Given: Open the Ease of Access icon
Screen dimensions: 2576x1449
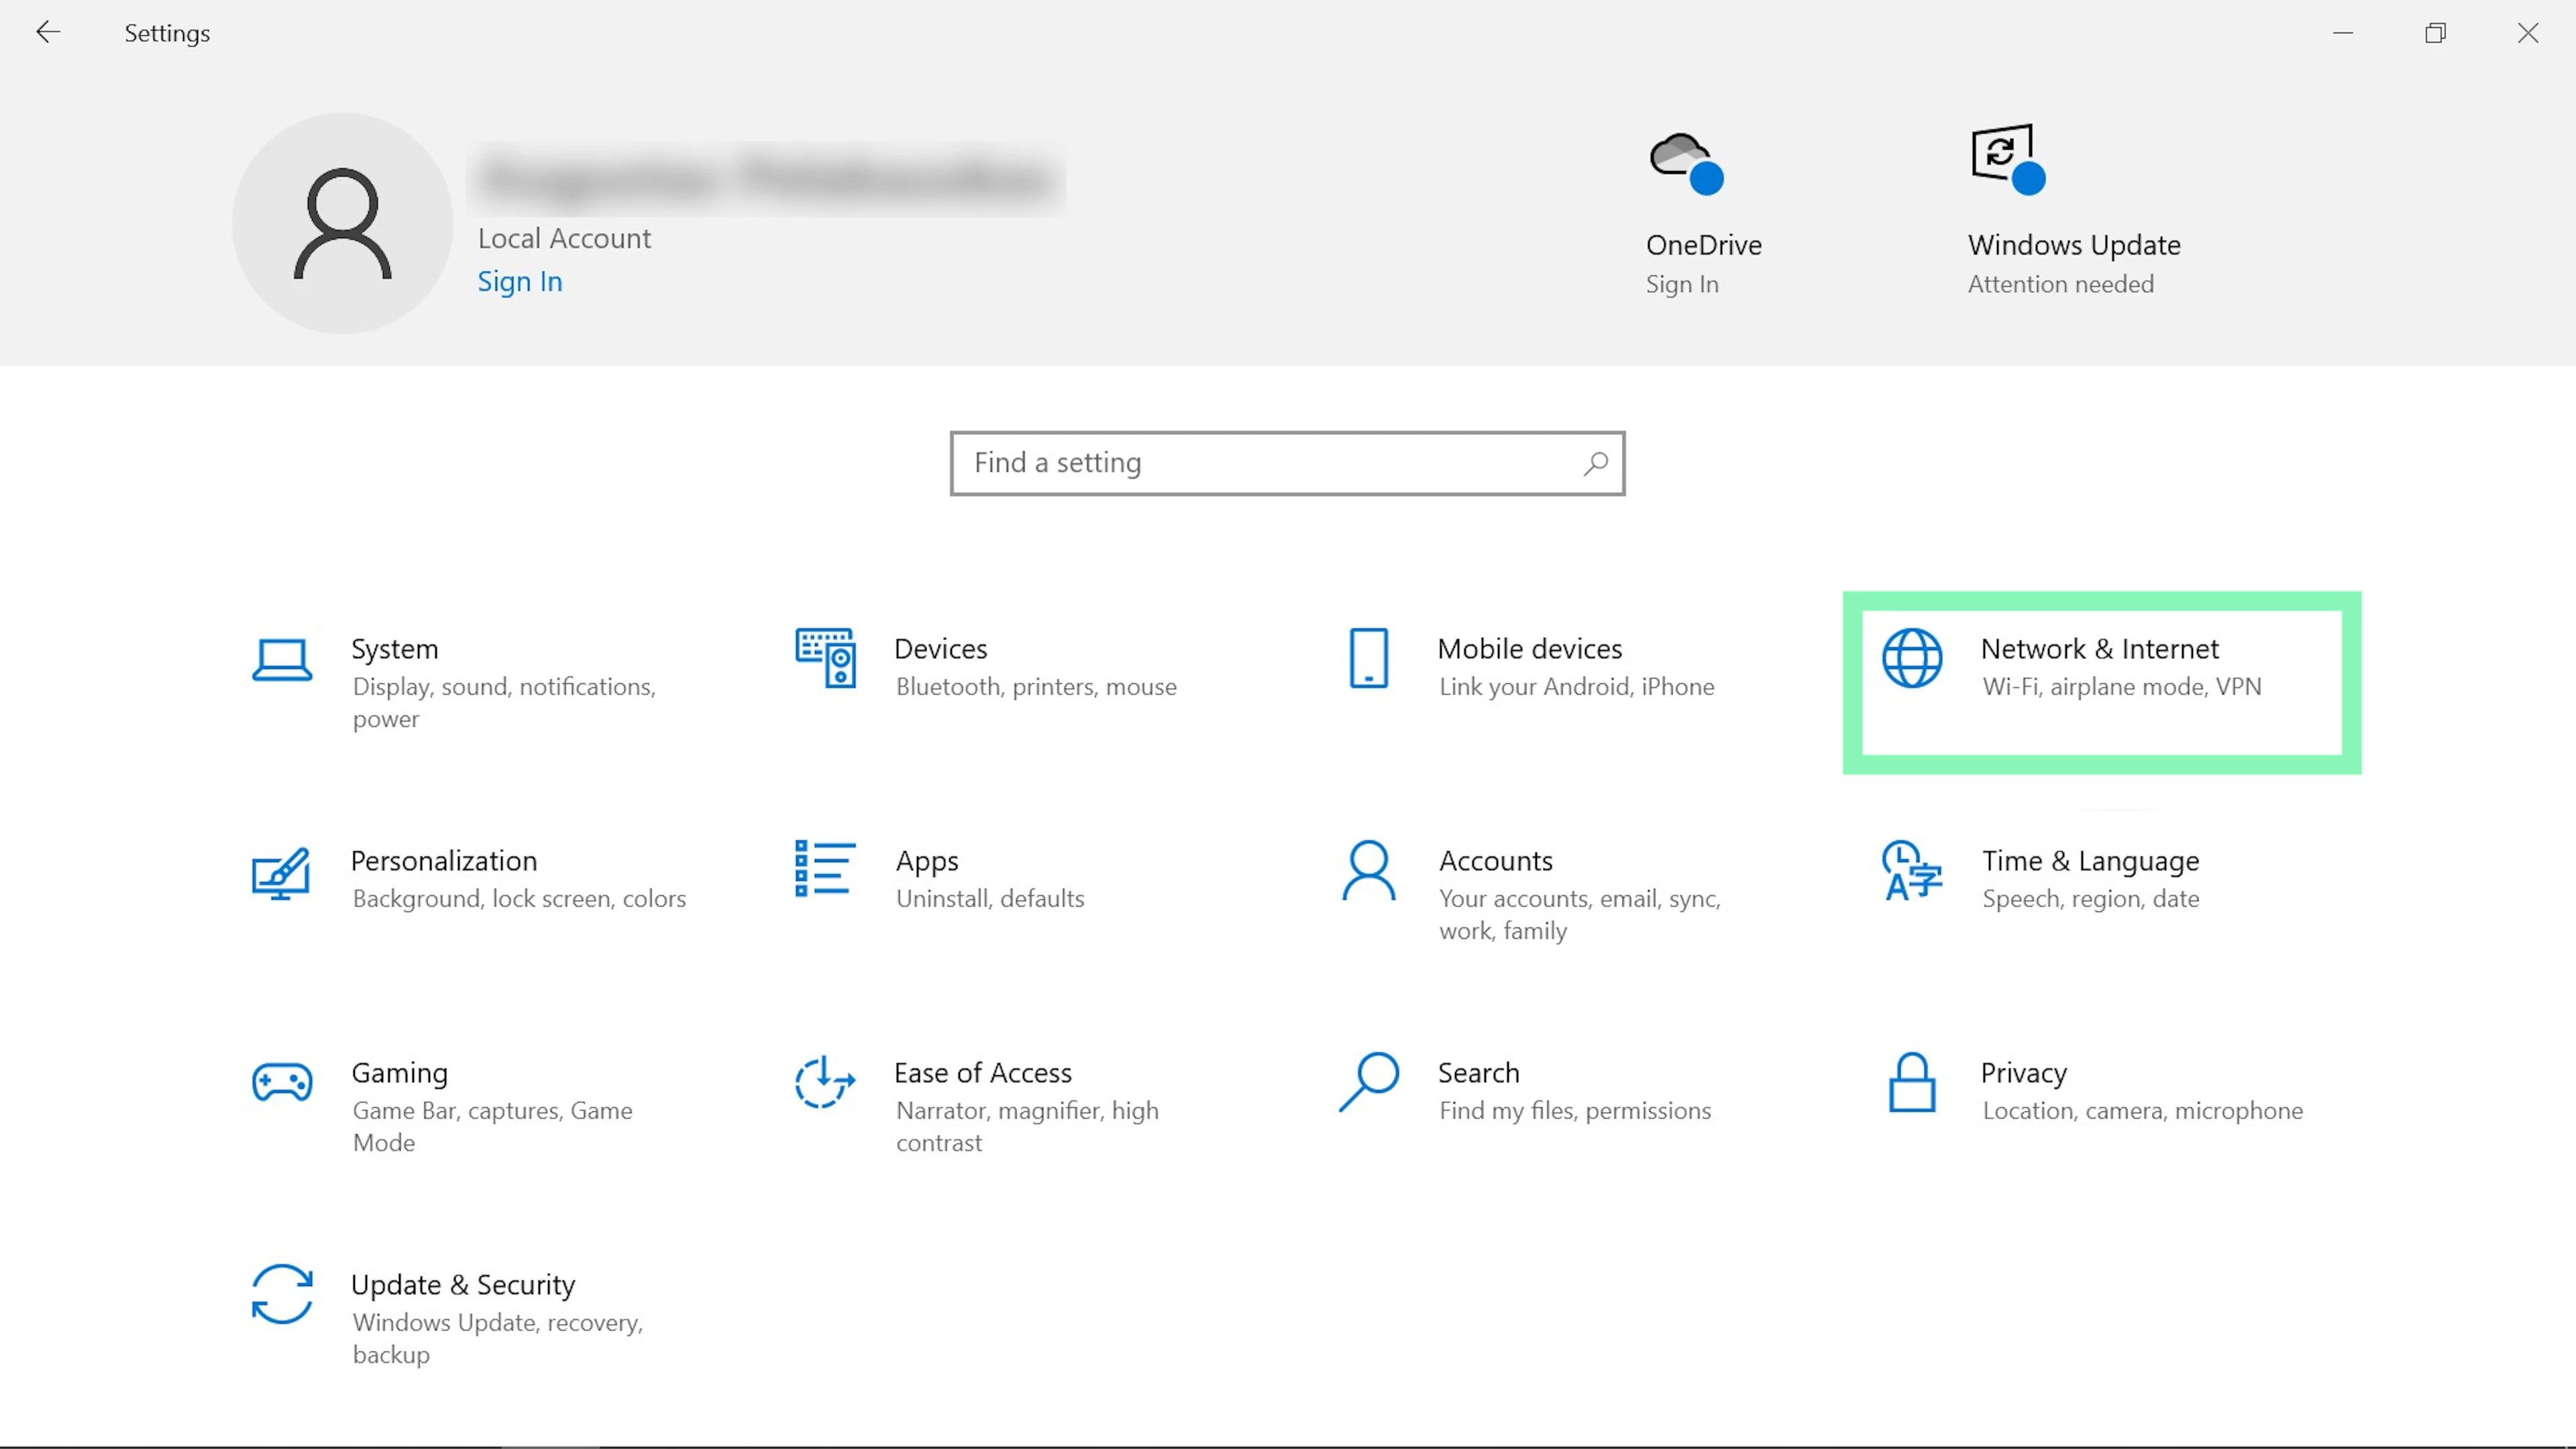Looking at the screenshot, I should point(825,1082).
